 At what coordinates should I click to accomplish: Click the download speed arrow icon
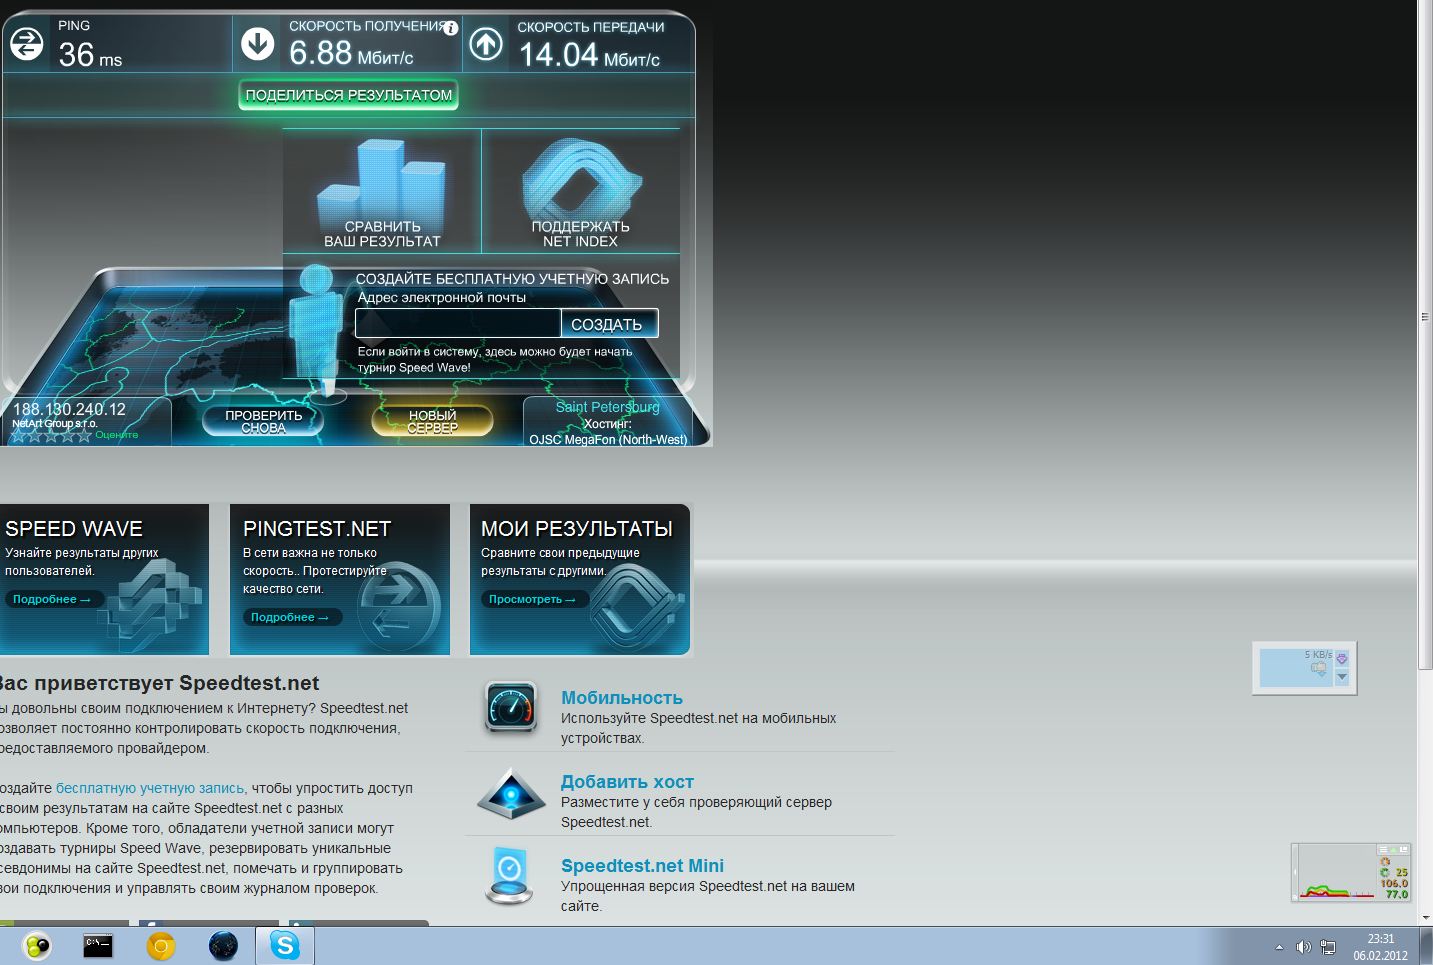tap(258, 44)
